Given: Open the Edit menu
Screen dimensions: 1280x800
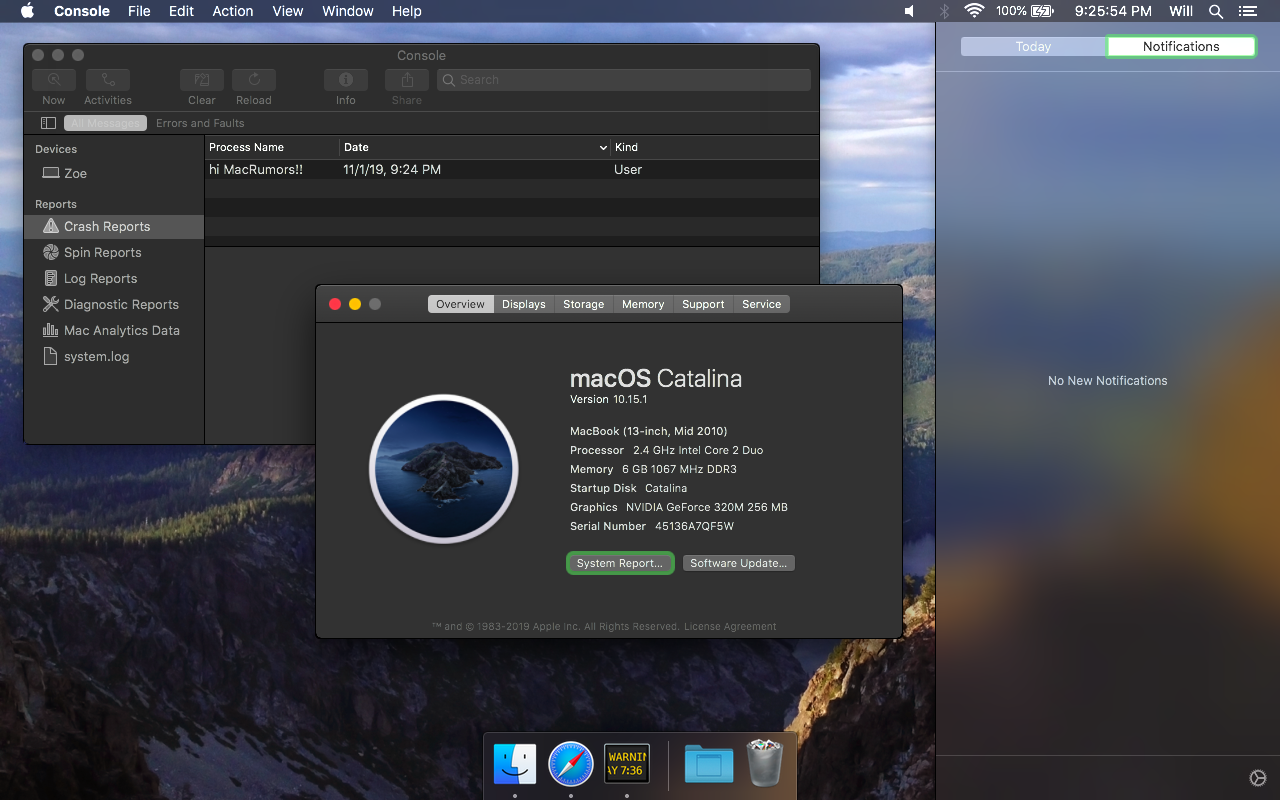Looking at the screenshot, I should pos(181,11).
